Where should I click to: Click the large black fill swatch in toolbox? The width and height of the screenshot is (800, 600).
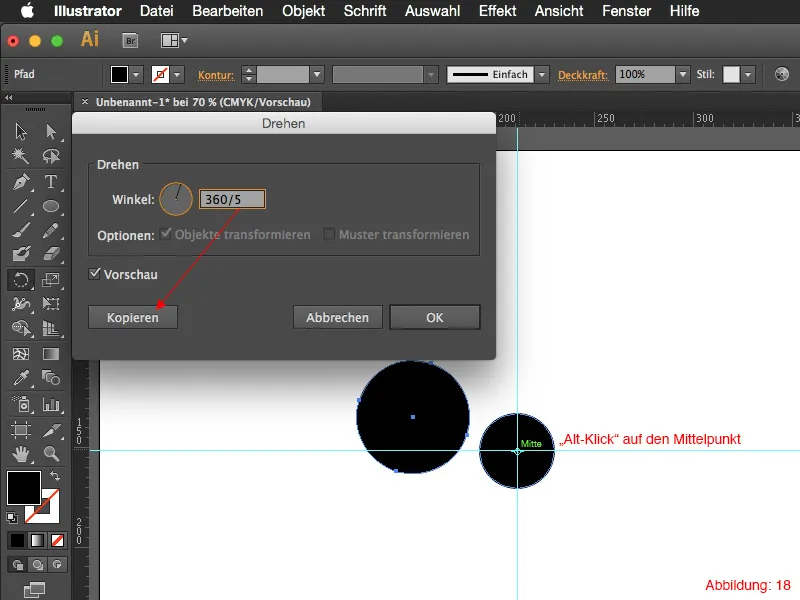click(24, 488)
